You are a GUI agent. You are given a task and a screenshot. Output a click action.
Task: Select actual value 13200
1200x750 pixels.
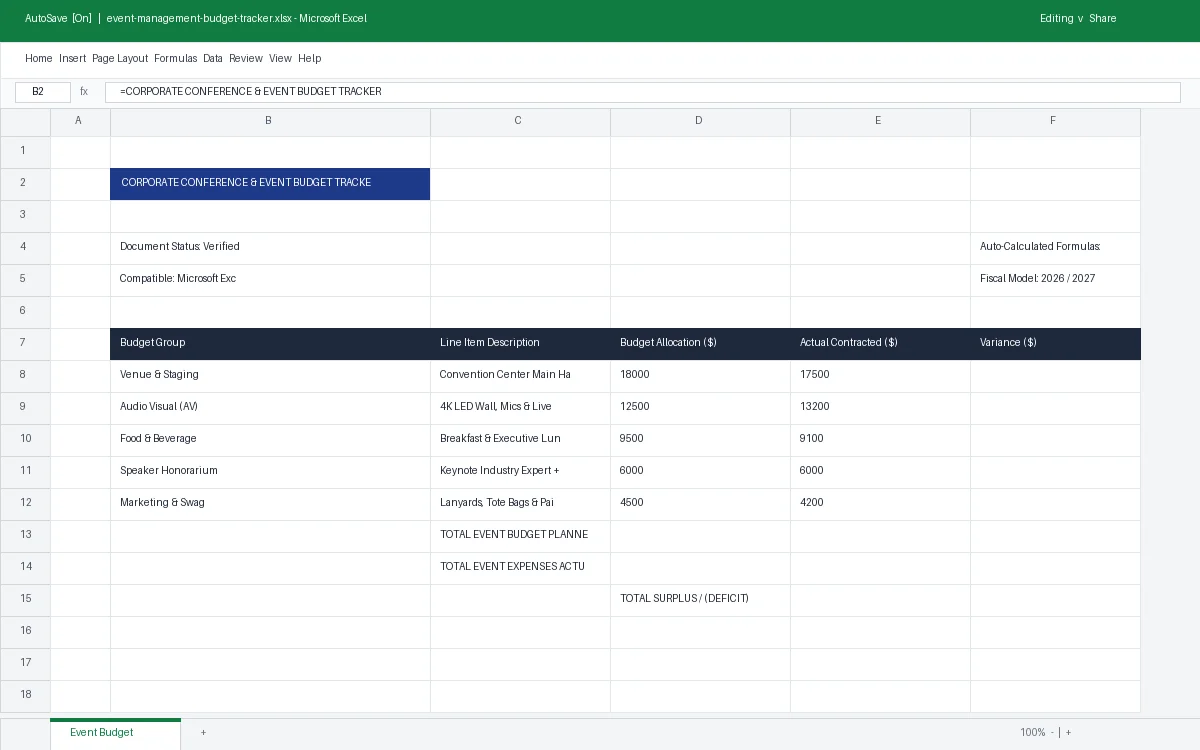(880, 408)
